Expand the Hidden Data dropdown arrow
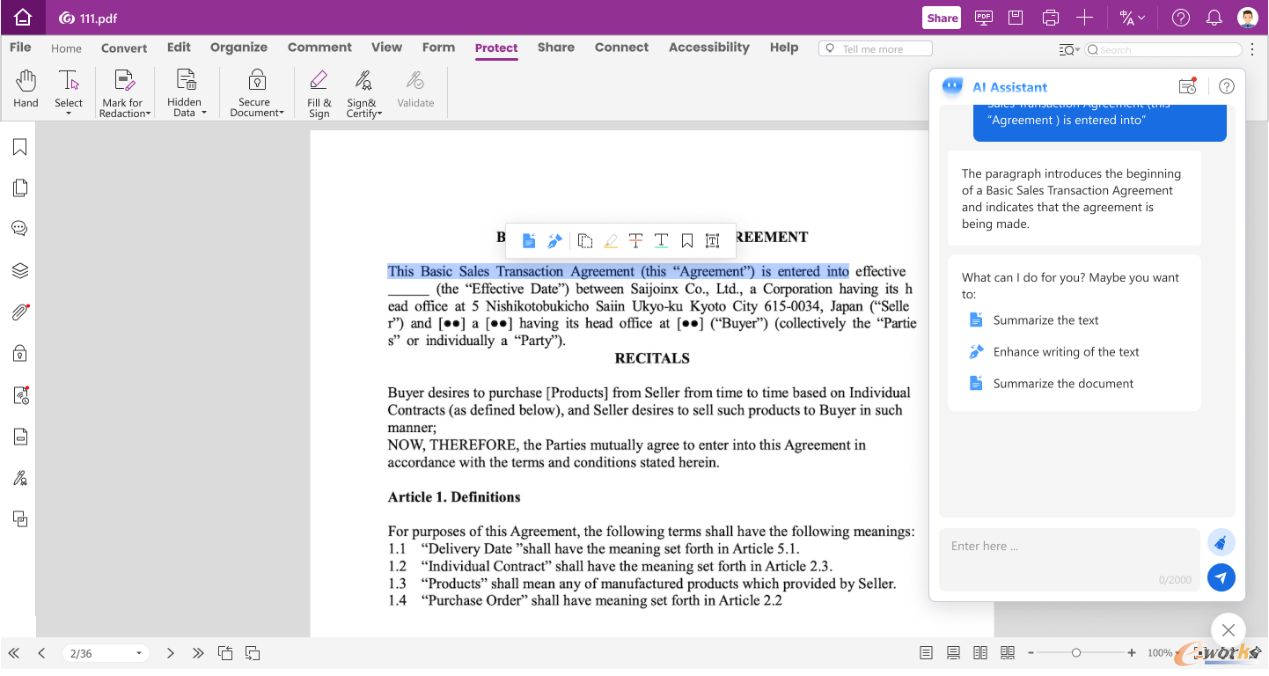Screen dimensions: 1269x676 click(204, 113)
